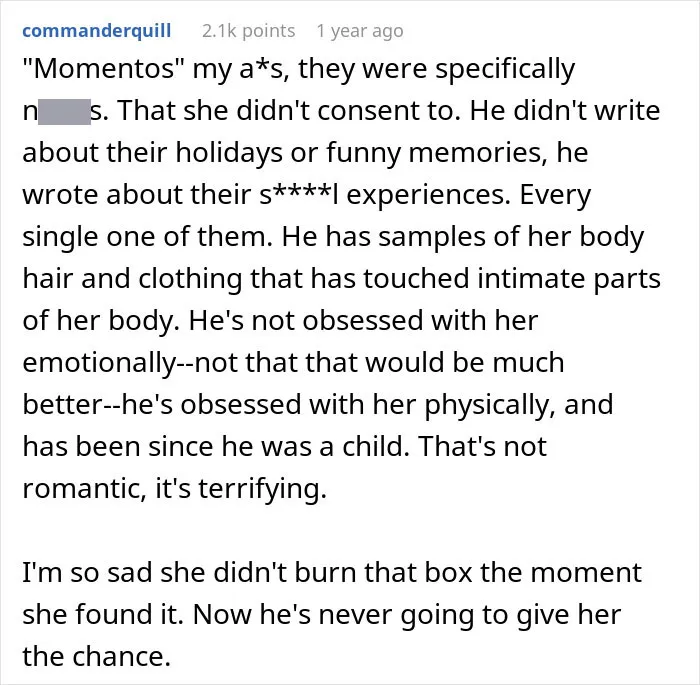
Task: Click the quoted word "Momentos"
Action: pyautogui.click(x=104, y=69)
